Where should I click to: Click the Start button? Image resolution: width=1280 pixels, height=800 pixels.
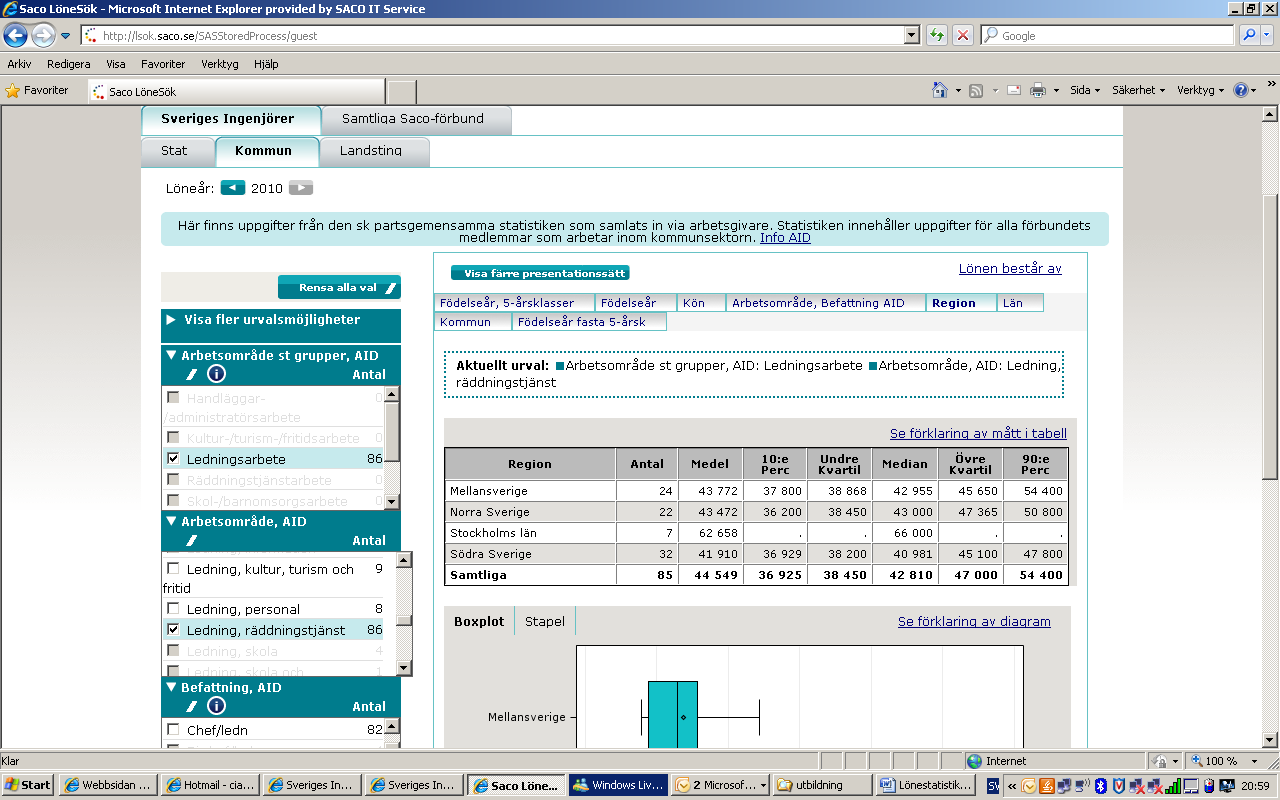coord(28,785)
